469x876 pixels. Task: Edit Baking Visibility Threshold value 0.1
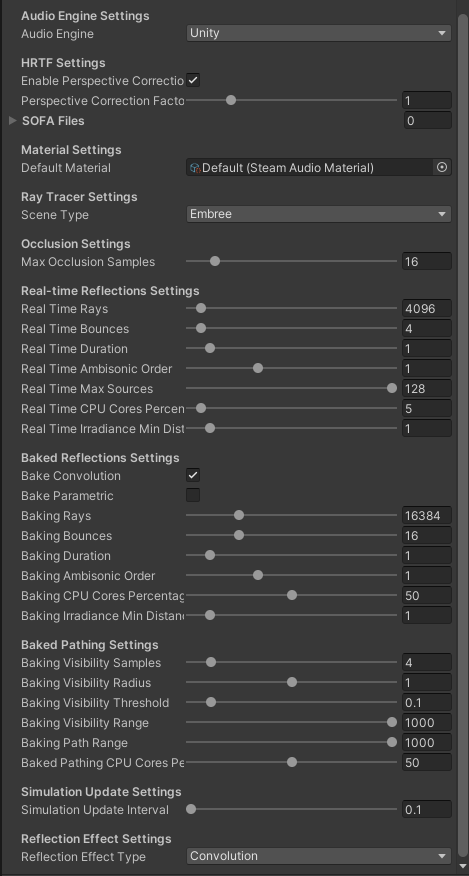pos(427,703)
